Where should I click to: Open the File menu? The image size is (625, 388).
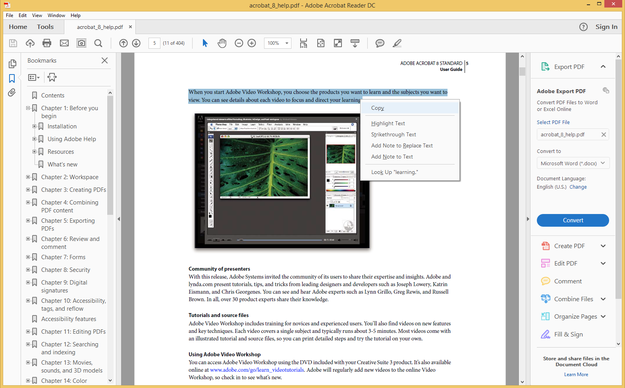(x=10, y=15)
